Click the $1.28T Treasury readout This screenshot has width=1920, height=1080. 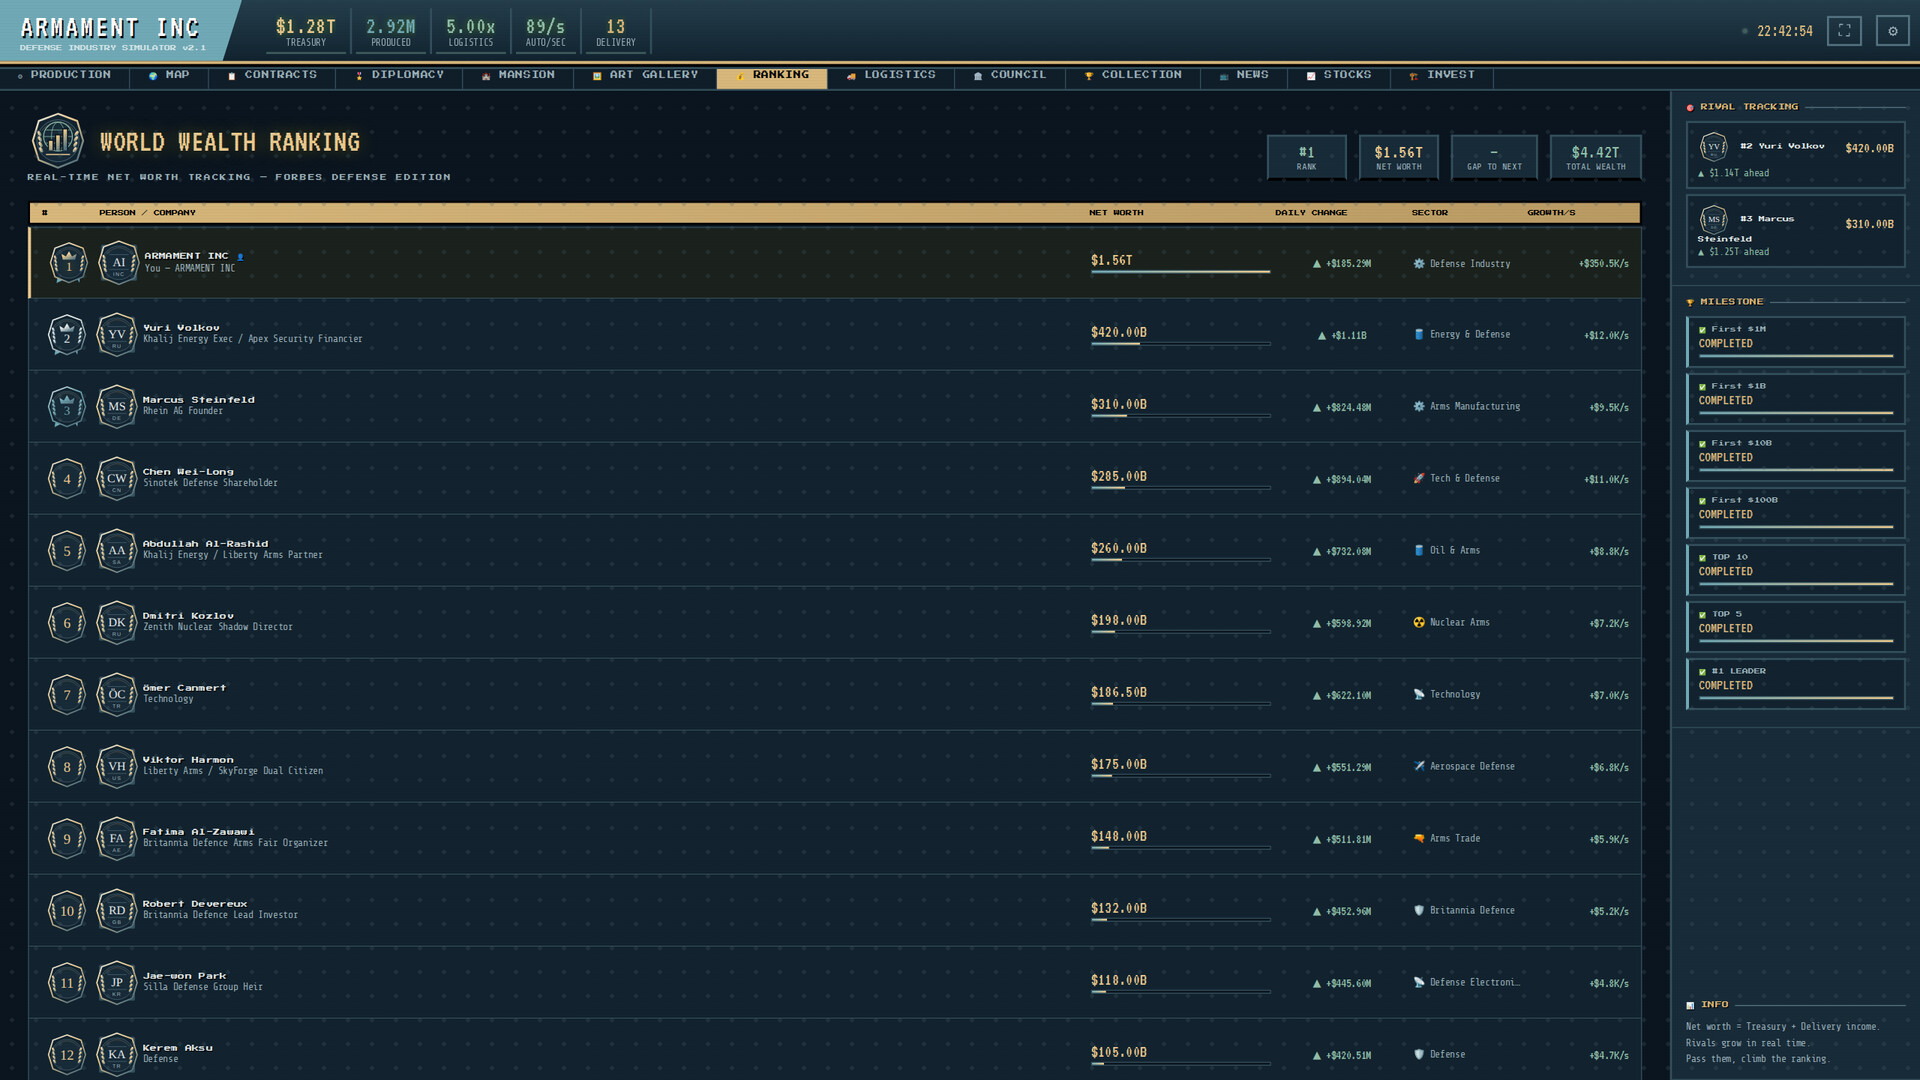[x=306, y=32]
